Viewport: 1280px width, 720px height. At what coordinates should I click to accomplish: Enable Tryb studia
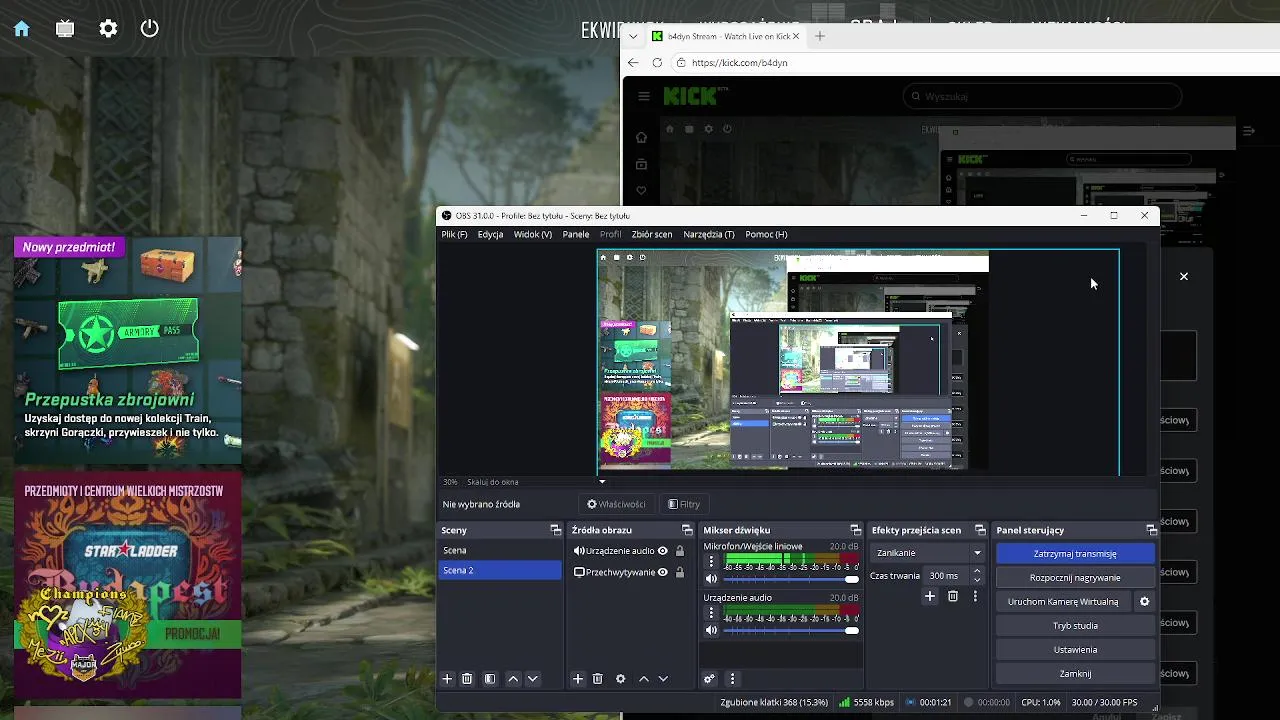pos(1075,625)
